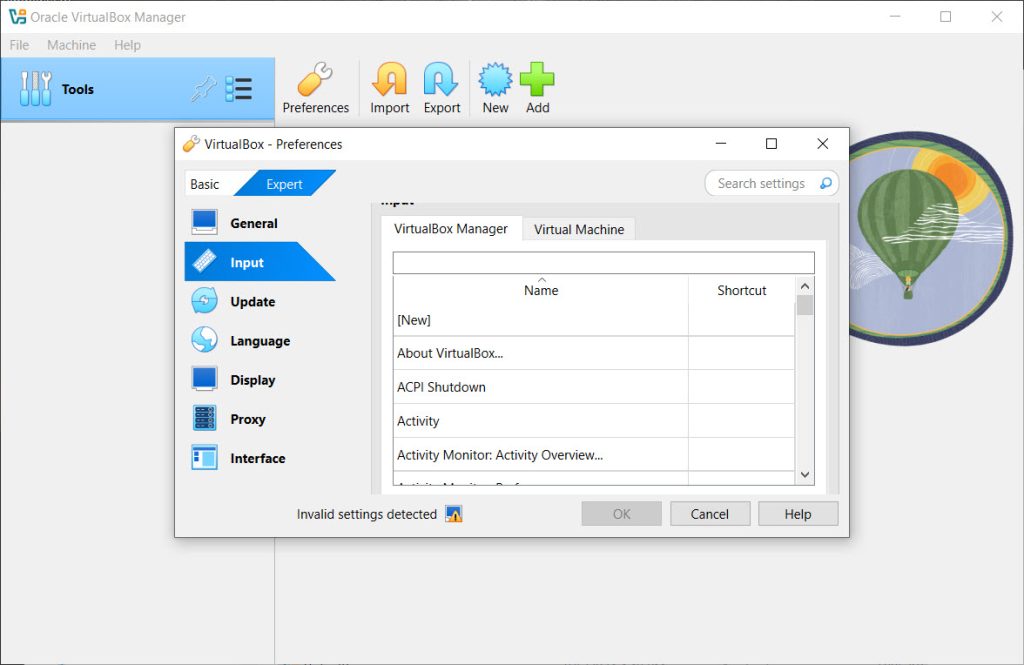Select the "Activity" shortcut row
This screenshot has width=1024, height=665.
pos(594,421)
